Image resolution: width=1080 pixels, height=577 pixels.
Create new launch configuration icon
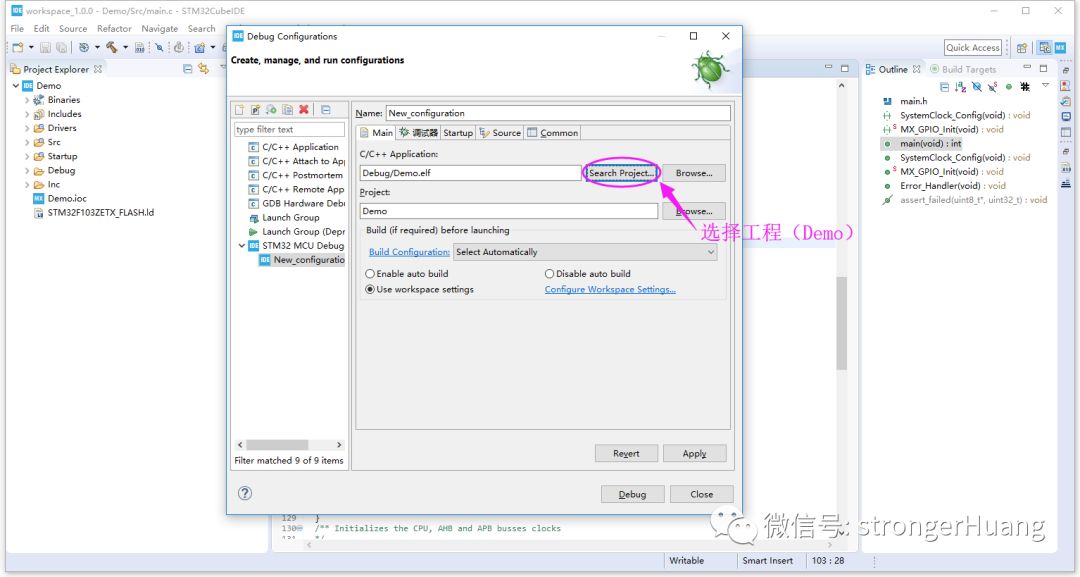click(240, 109)
